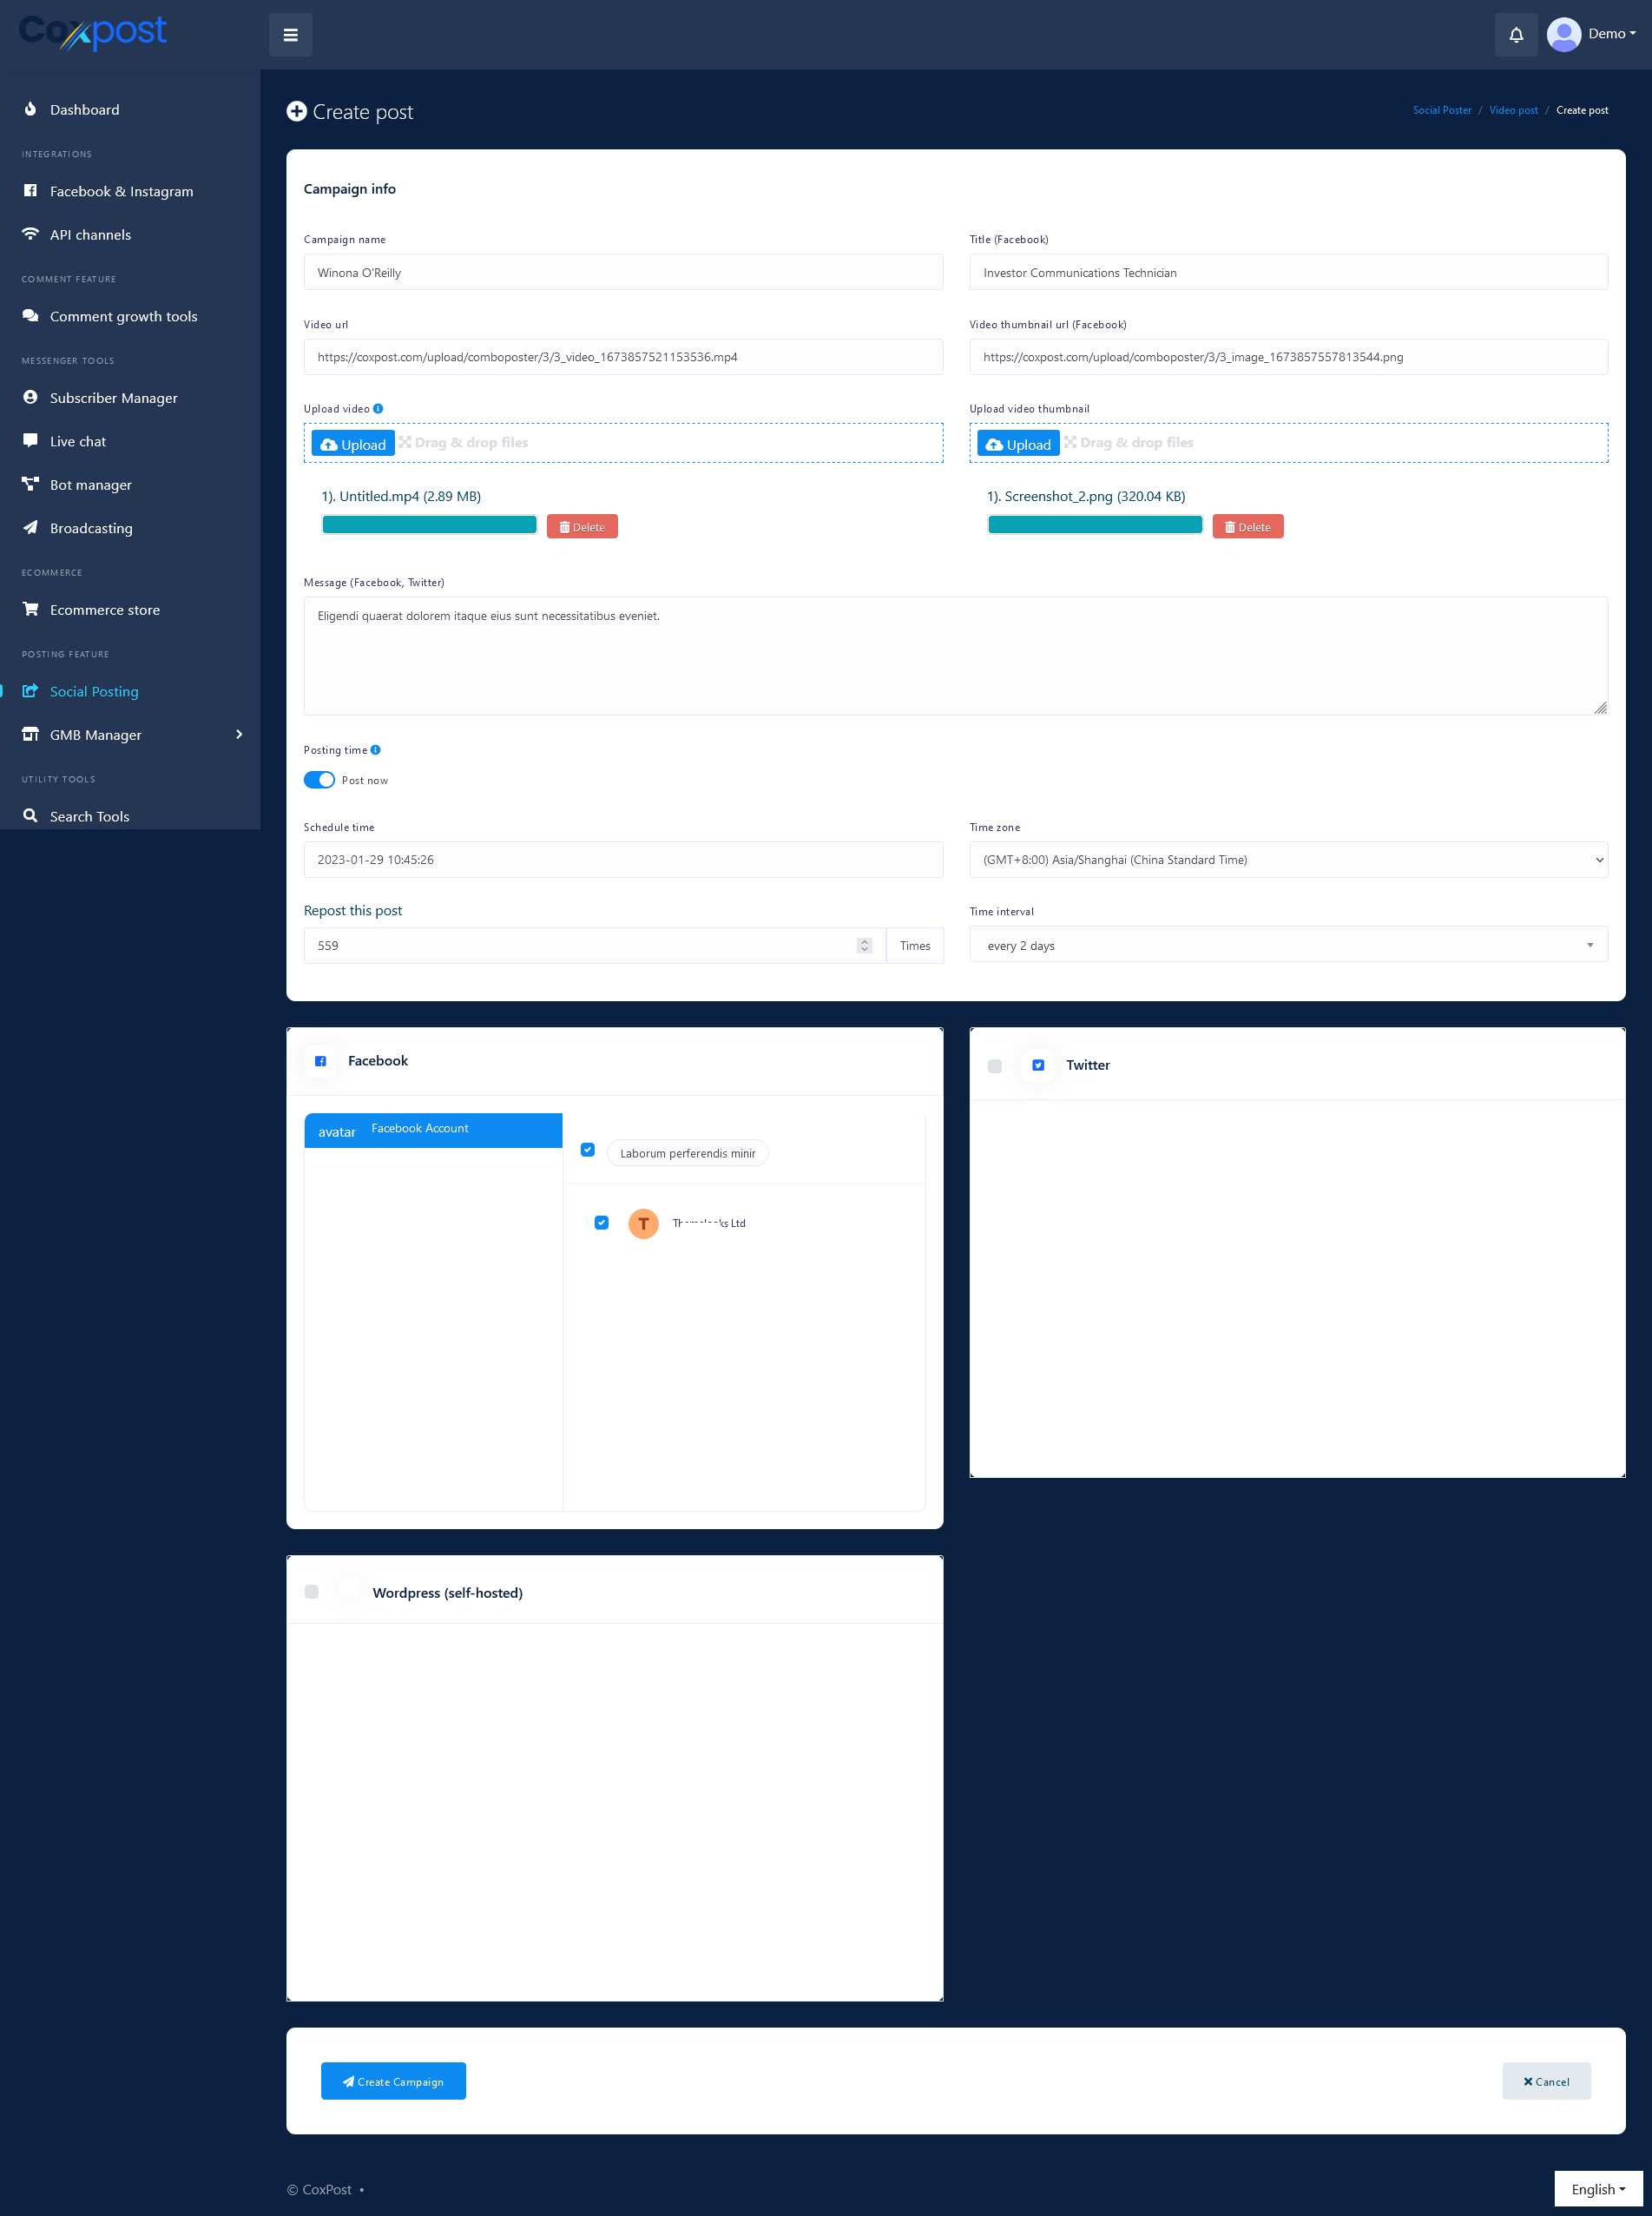1652x2216 pixels.
Task: Go to Comment growth tools
Action: [x=123, y=316]
